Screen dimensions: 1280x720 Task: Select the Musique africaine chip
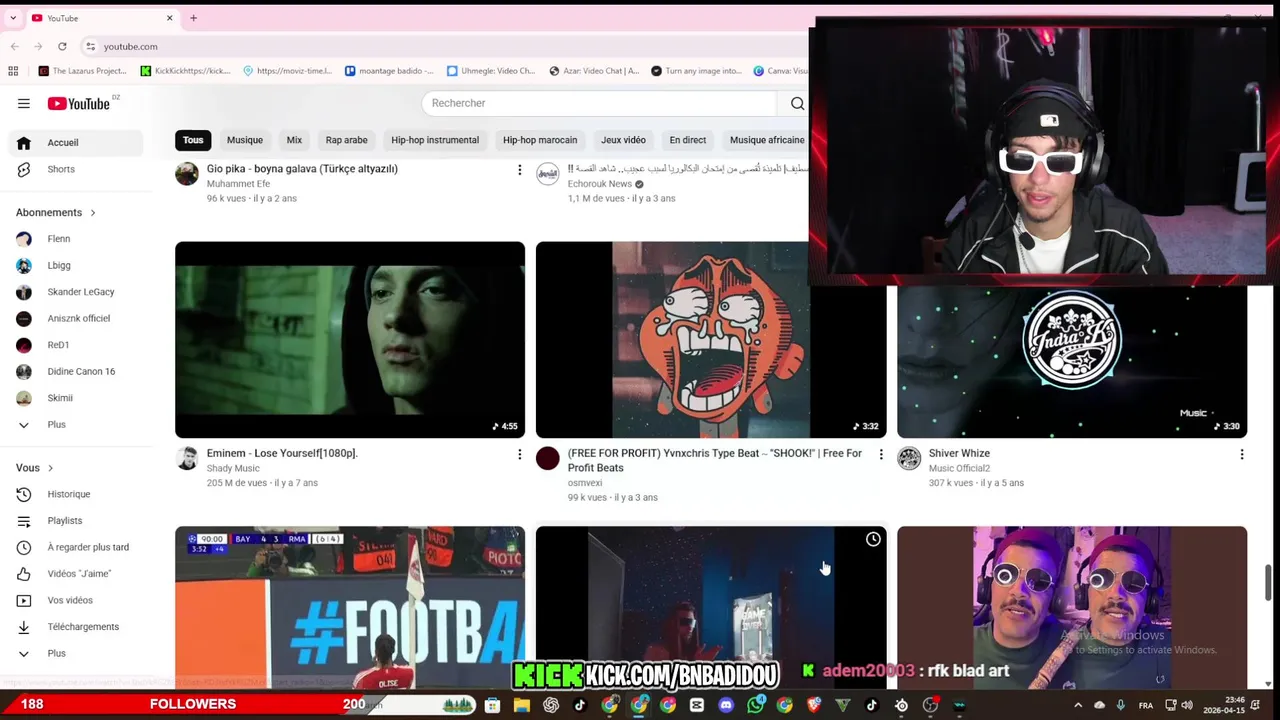point(766,140)
